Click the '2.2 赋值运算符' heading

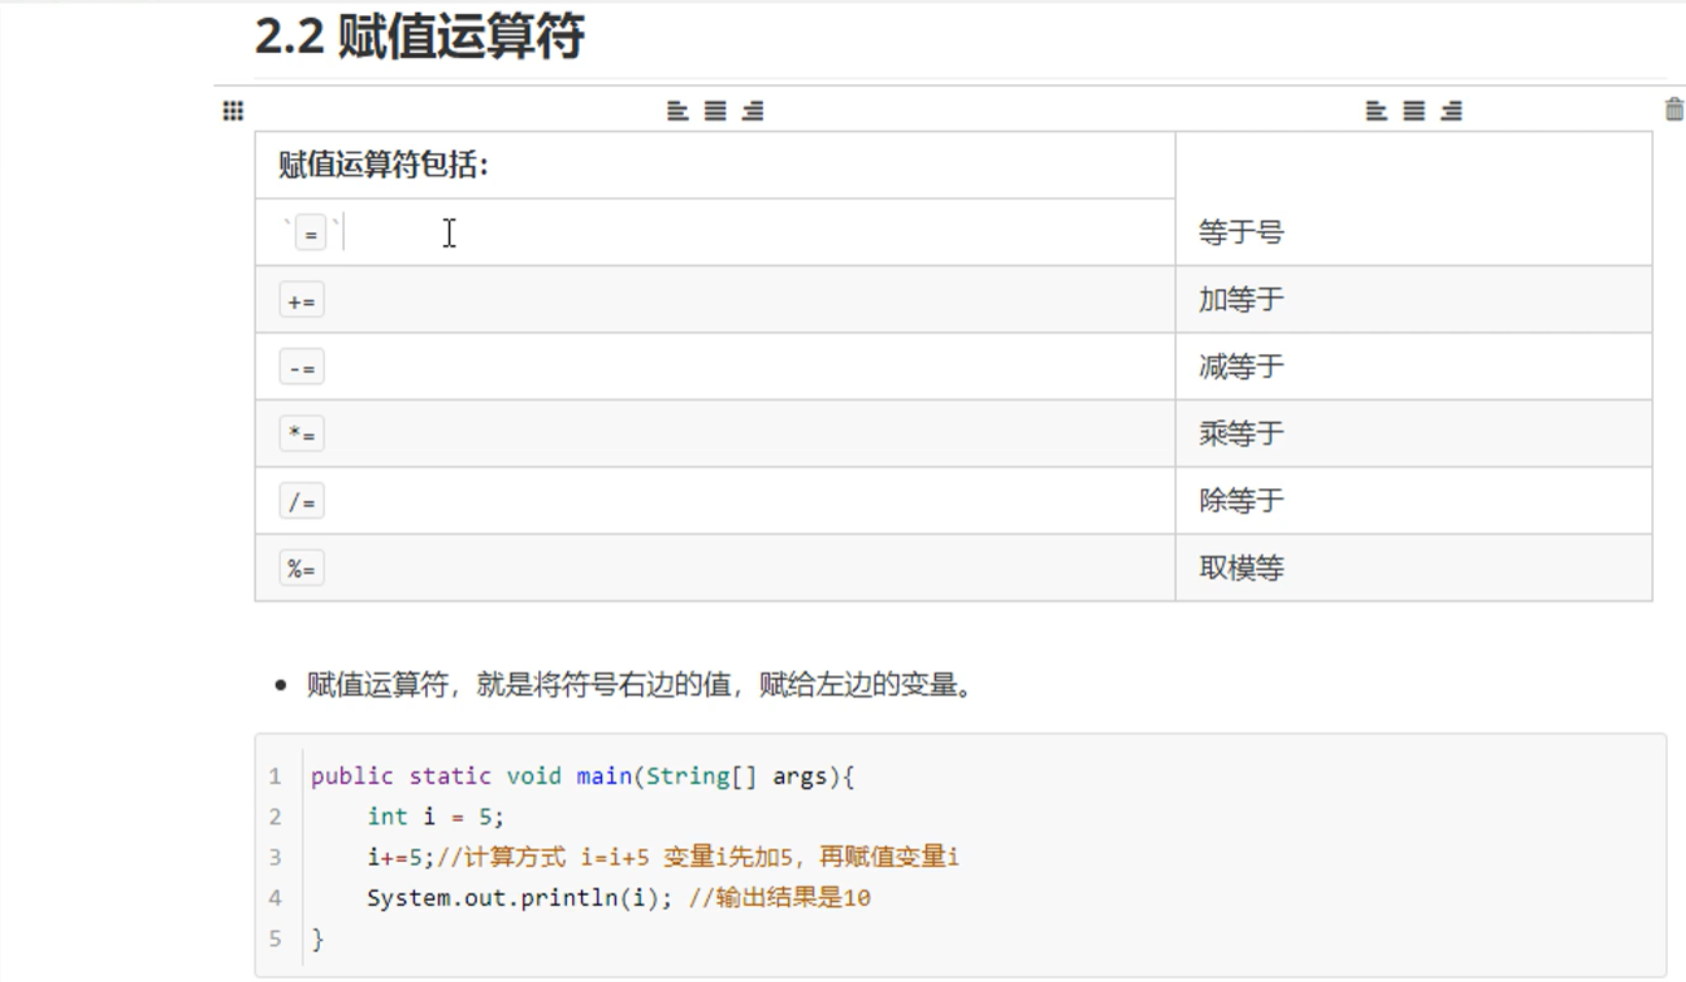click(x=420, y=38)
